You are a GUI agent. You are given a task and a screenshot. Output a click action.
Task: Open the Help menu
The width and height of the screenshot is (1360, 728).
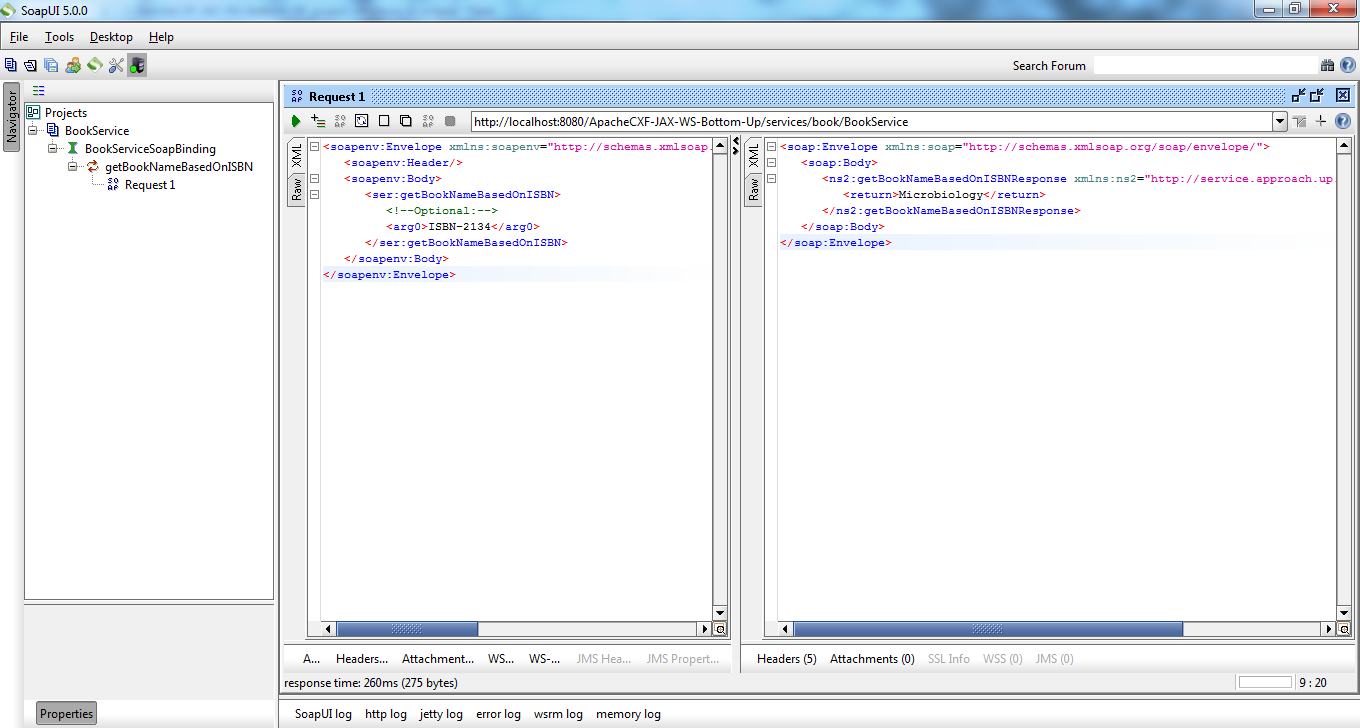tap(161, 37)
